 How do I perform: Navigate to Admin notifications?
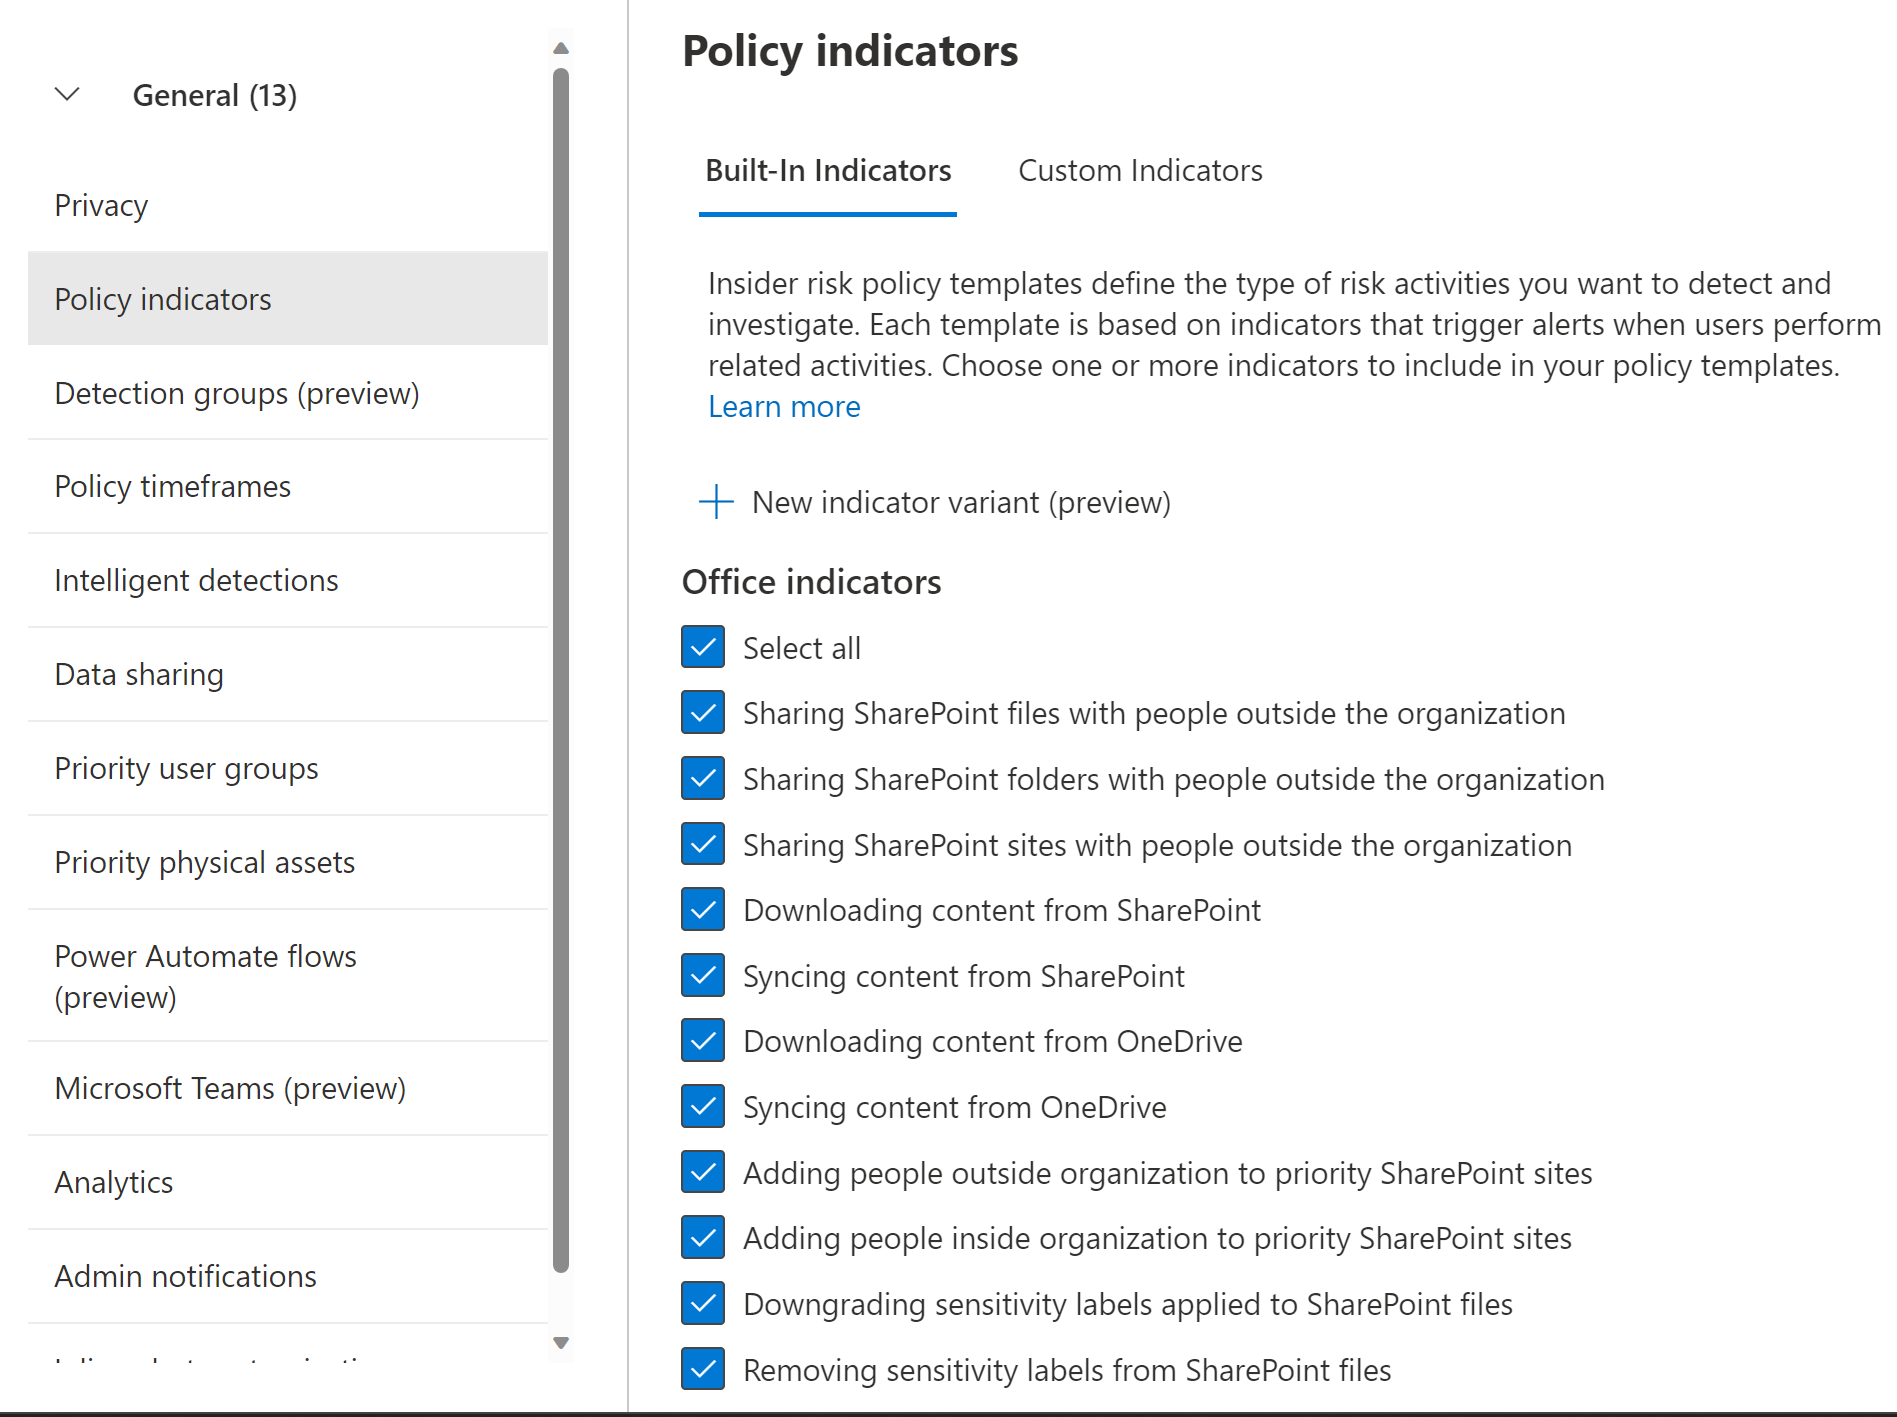tap(186, 1277)
